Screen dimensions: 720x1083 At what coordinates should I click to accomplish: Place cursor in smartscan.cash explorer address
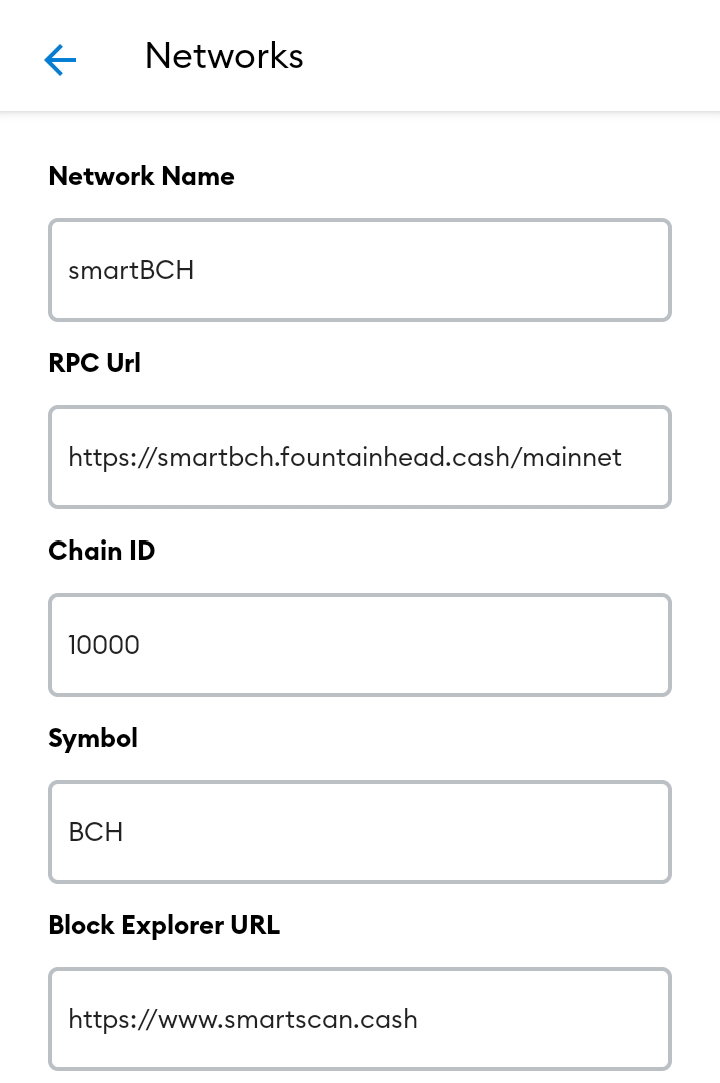(x=243, y=1019)
